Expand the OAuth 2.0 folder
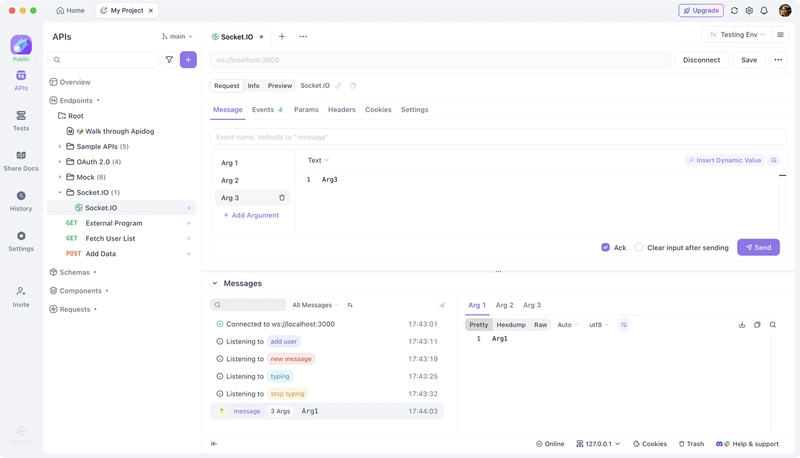The height and width of the screenshot is (458, 800). [x=60, y=162]
